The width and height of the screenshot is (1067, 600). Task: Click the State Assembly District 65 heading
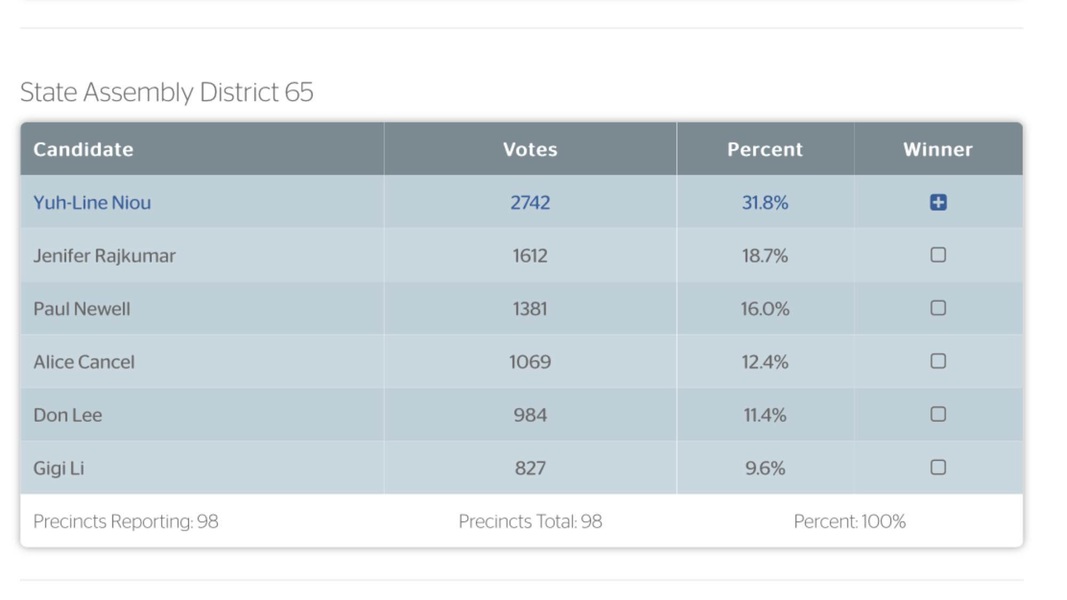[x=167, y=92]
